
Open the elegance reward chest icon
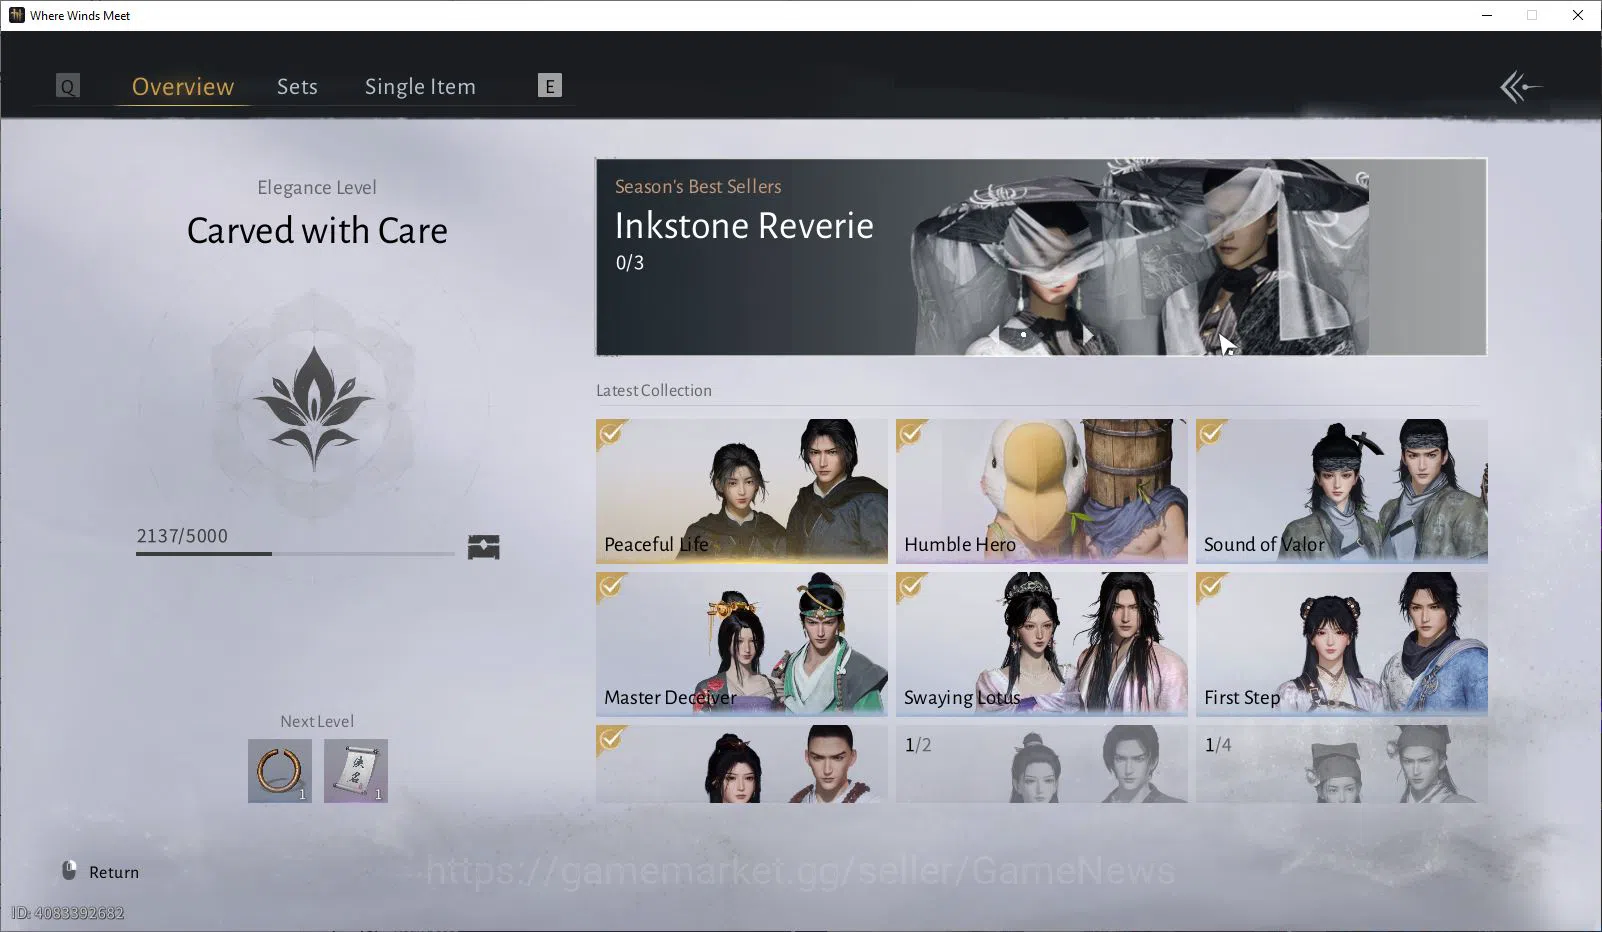pos(484,547)
